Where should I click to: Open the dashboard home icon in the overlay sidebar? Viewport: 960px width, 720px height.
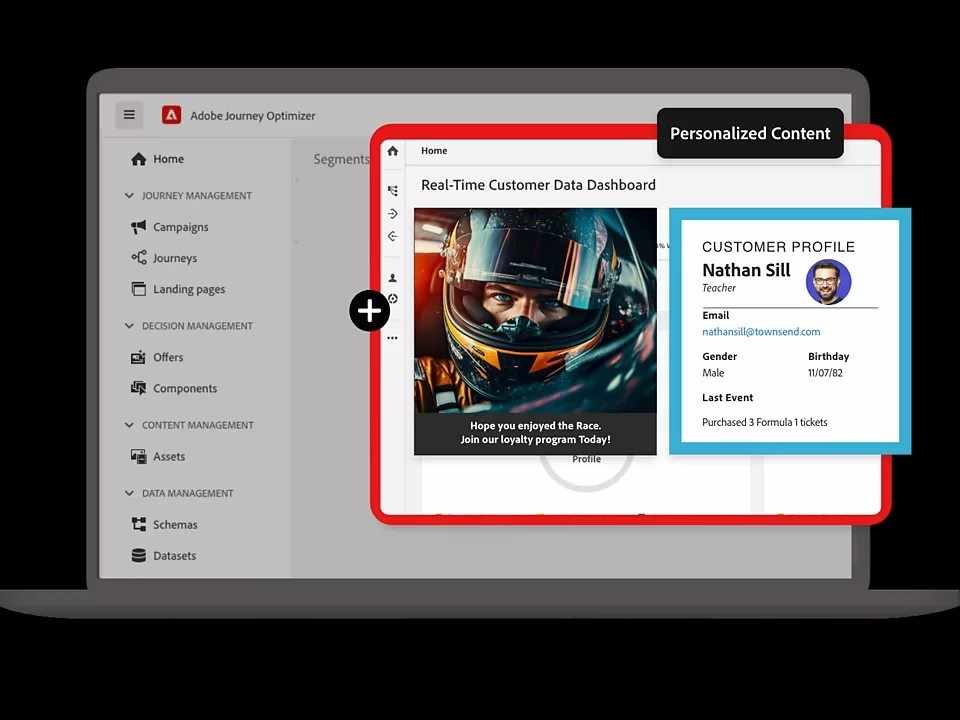click(393, 151)
